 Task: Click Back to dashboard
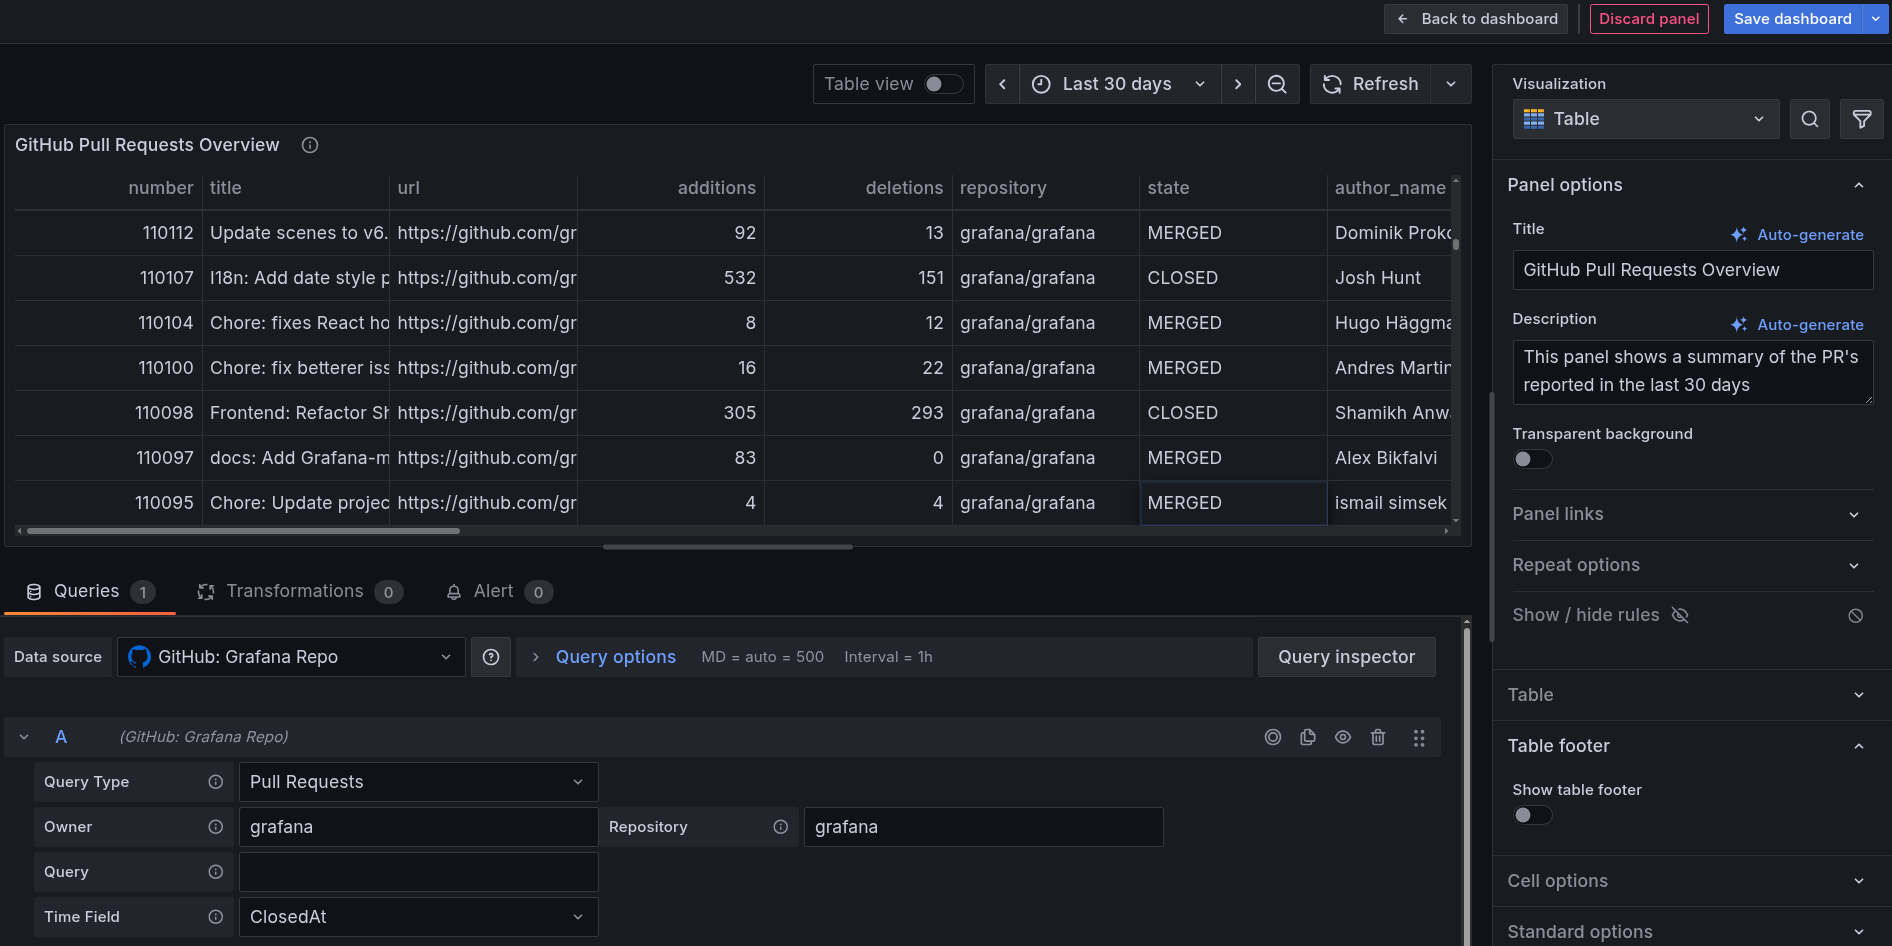(1475, 18)
